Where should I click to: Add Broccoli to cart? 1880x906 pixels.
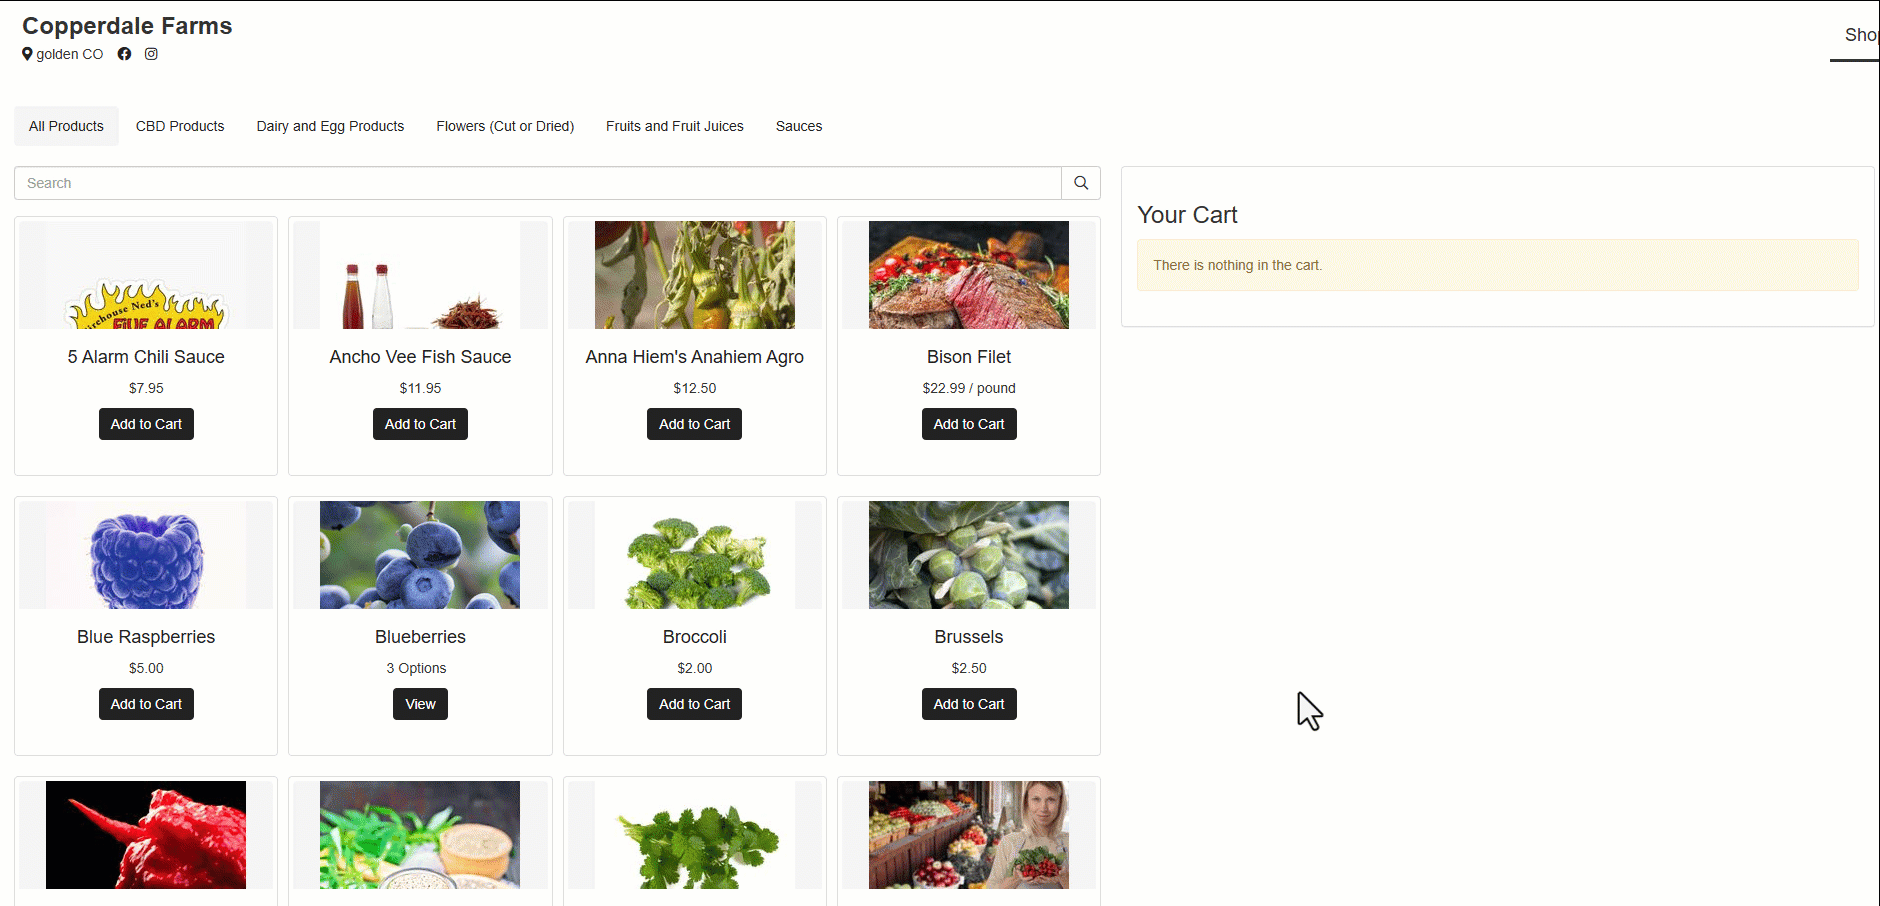coord(694,704)
